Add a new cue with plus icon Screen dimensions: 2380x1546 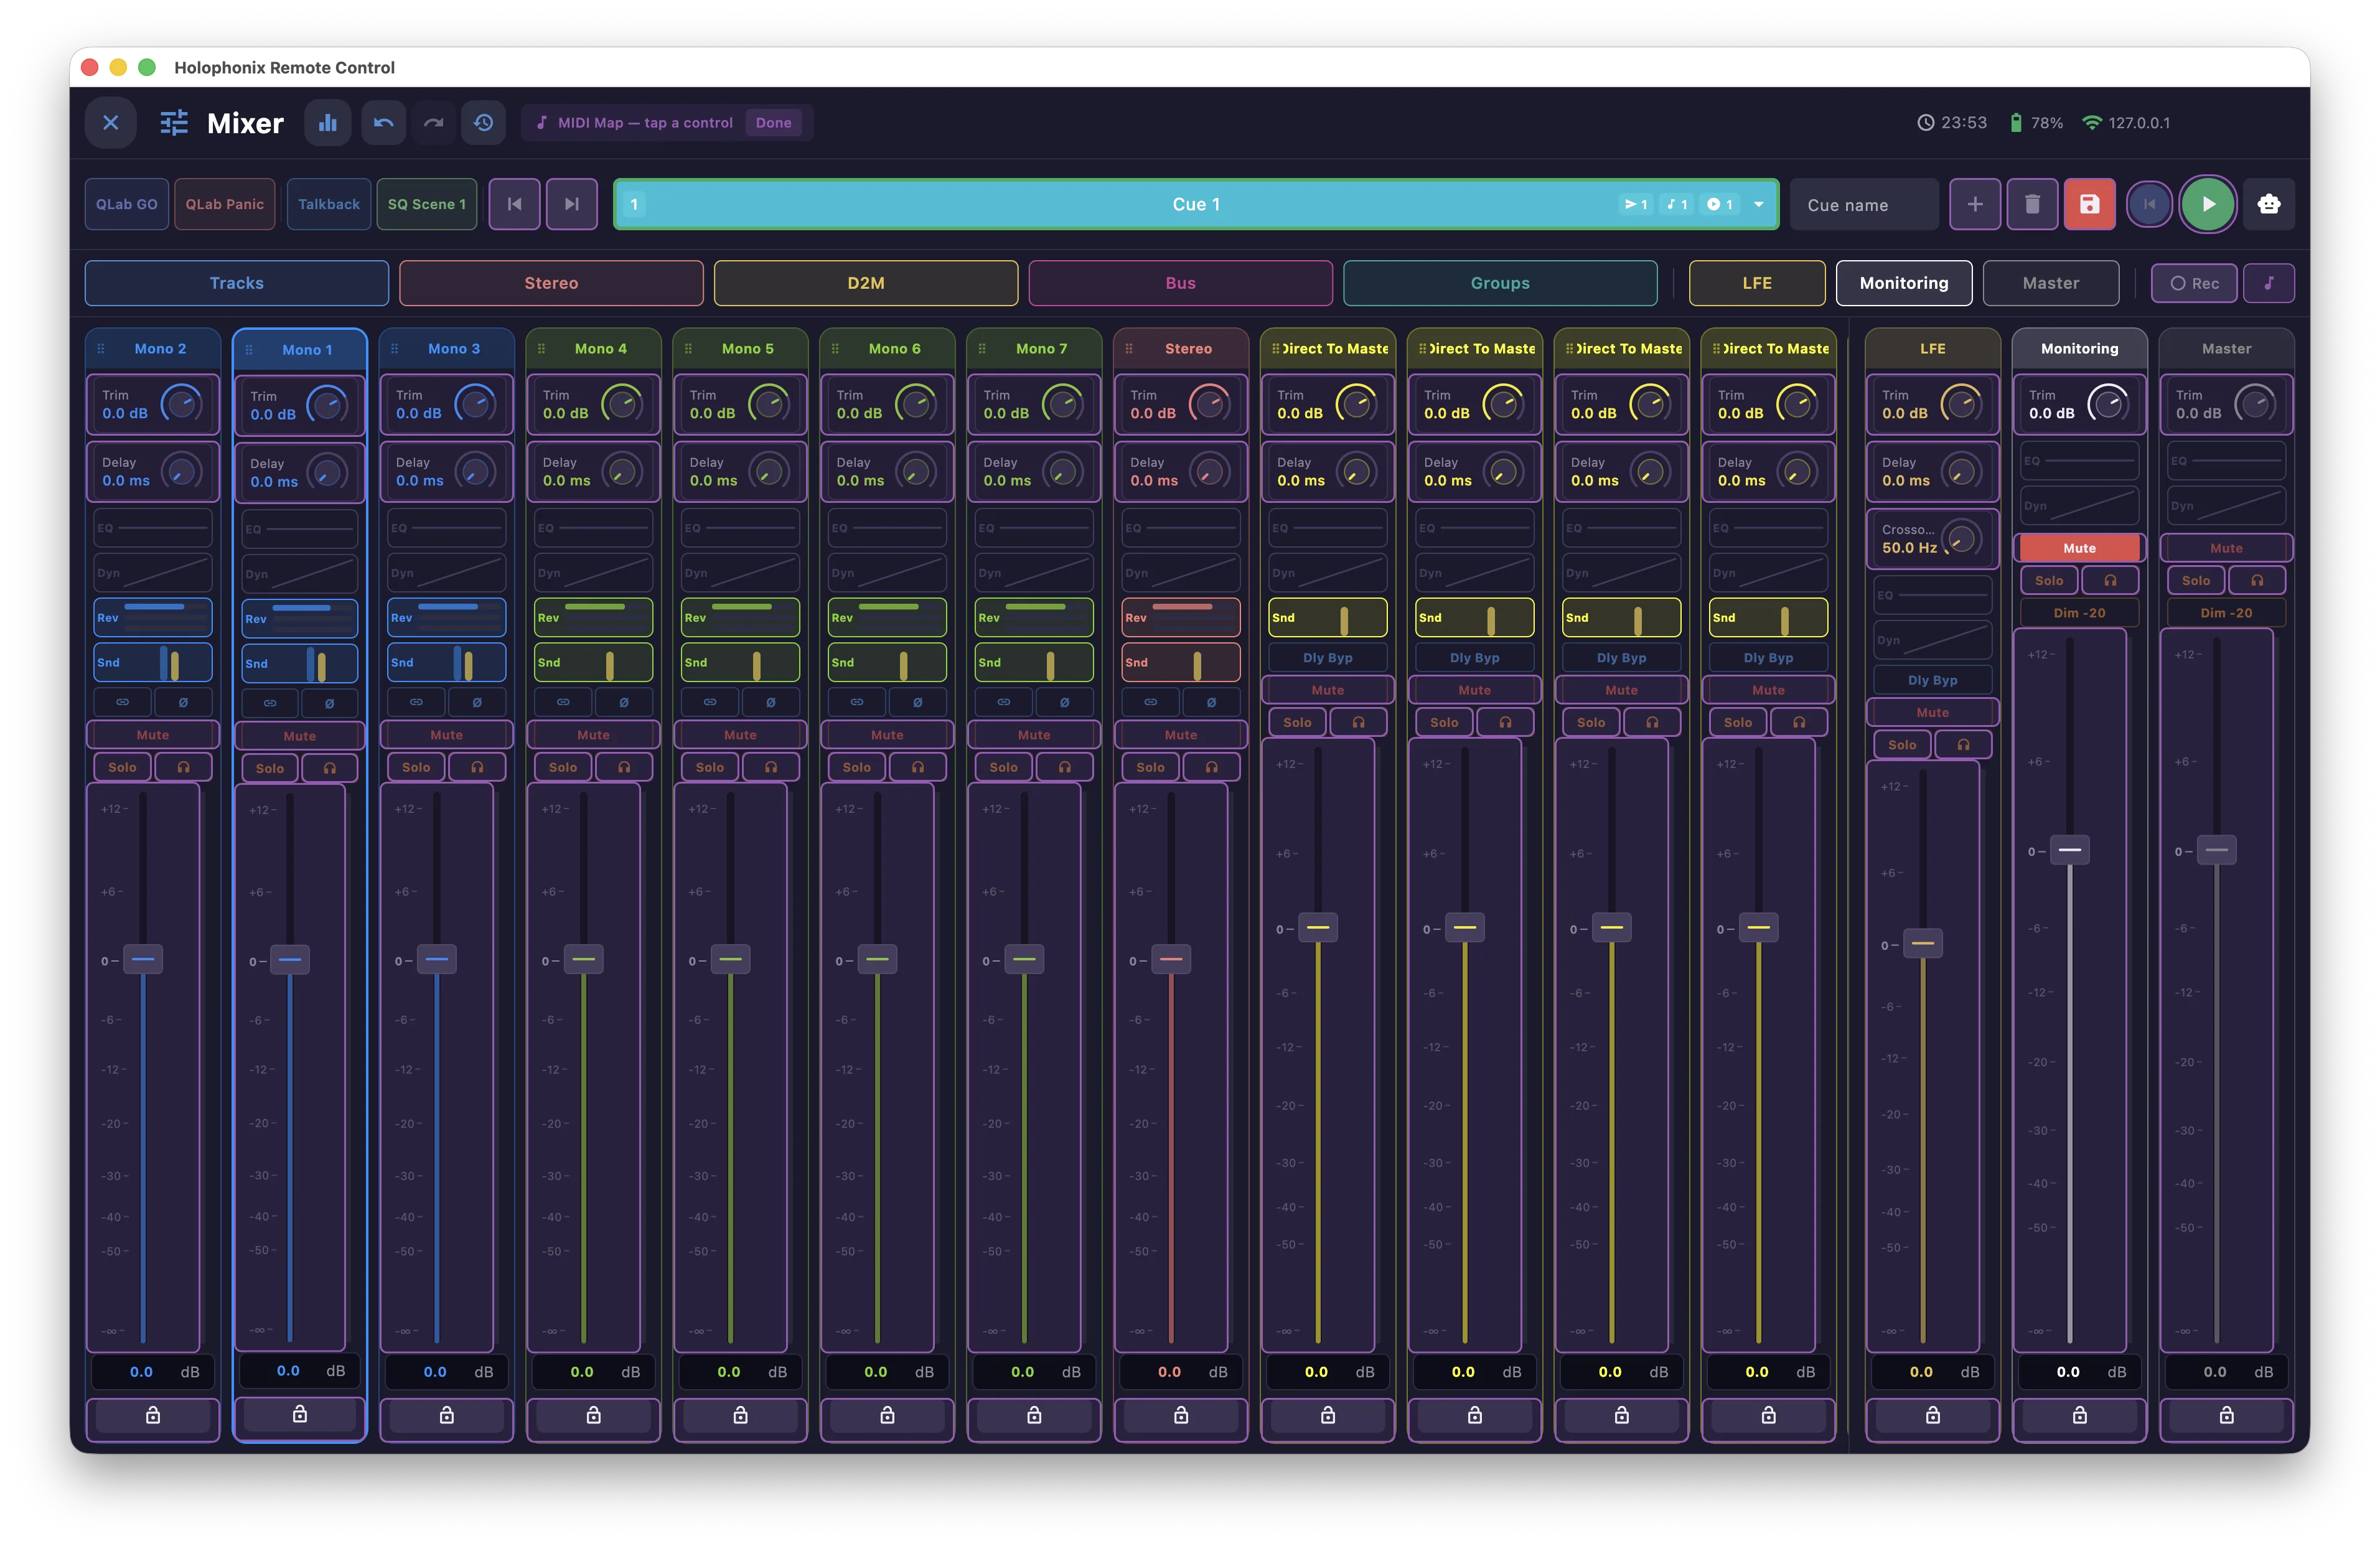click(1975, 204)
